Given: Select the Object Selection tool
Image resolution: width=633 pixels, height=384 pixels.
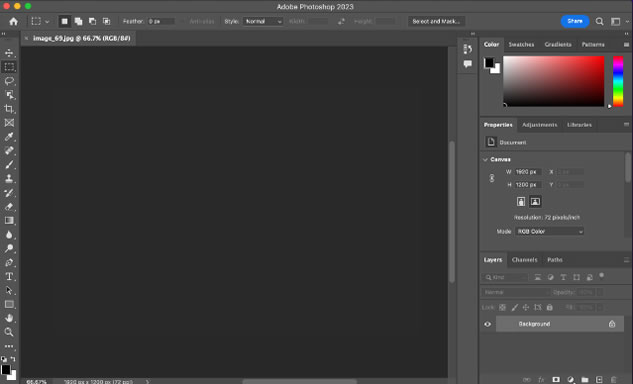Looking at the screenshot, I should coord(9,95).
